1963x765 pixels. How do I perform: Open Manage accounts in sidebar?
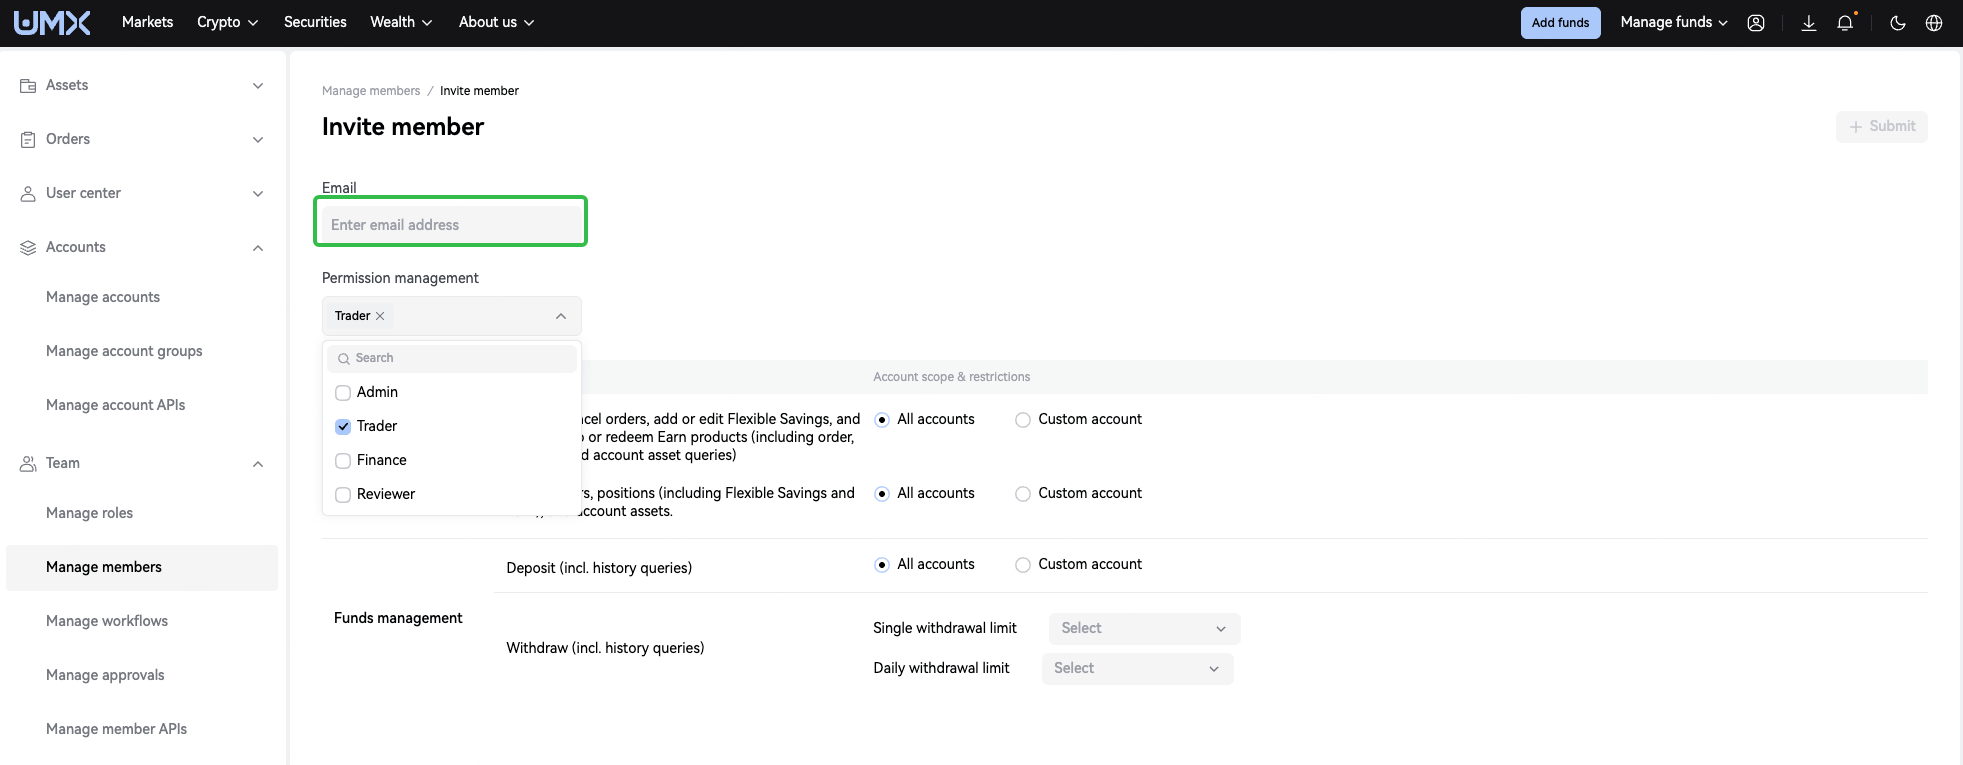[103, 297]
